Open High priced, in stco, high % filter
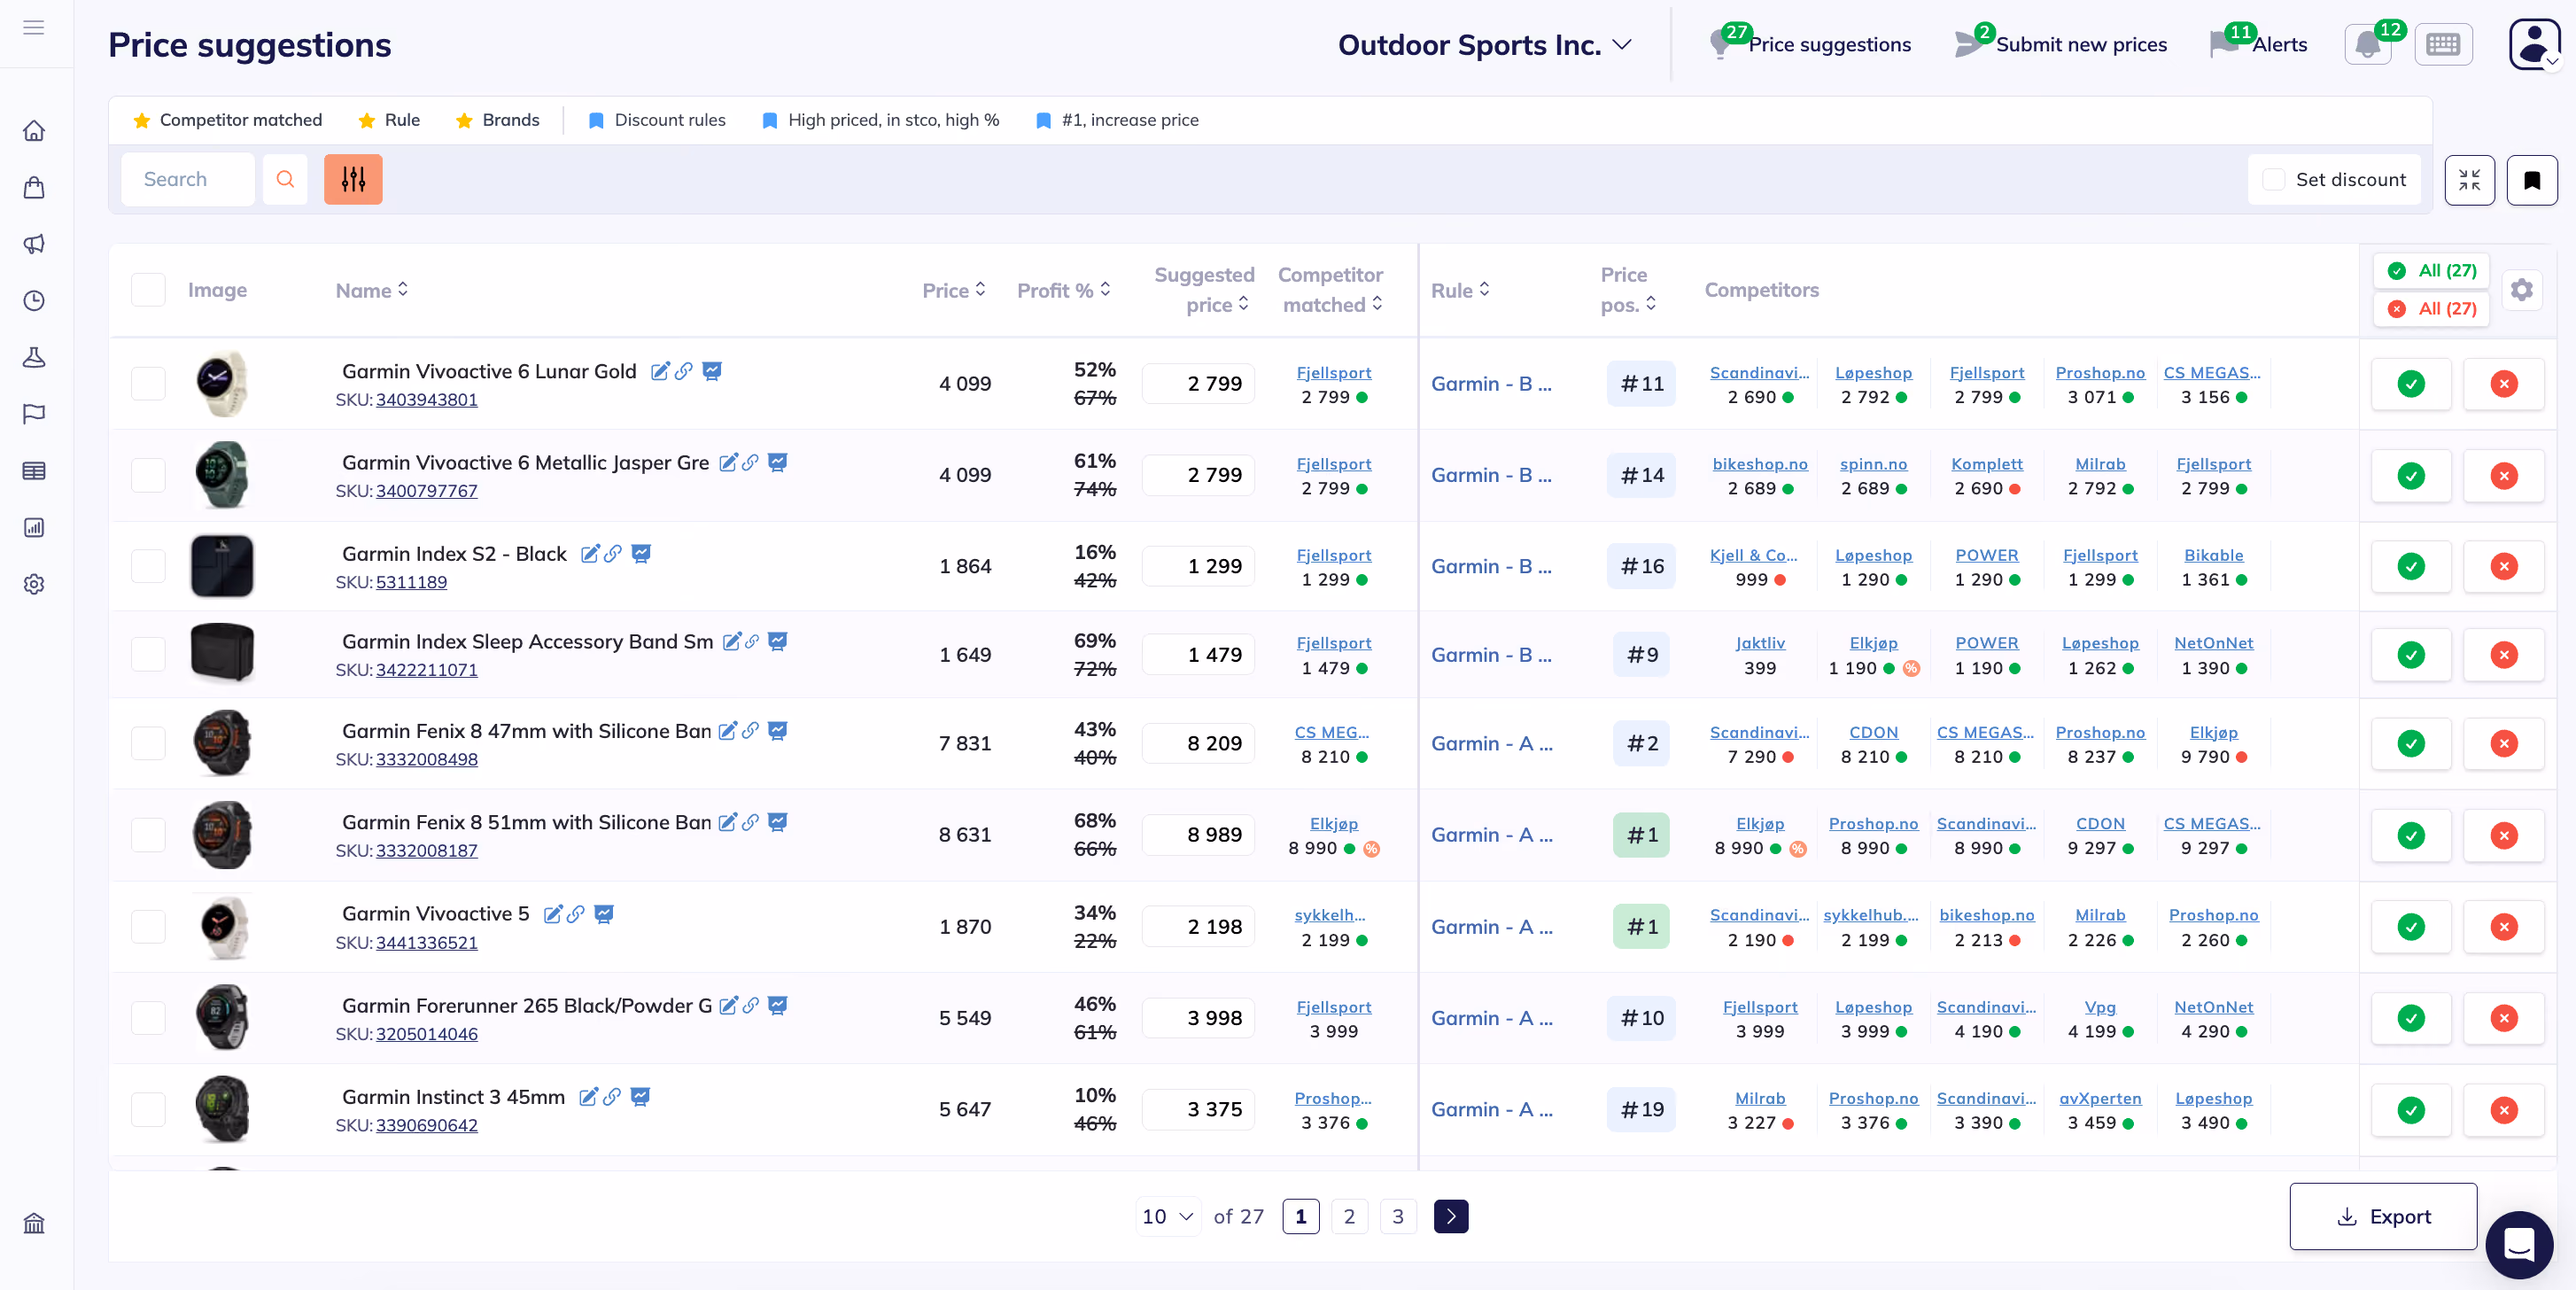The image size is (2576, 1290). tap(880, 120)
